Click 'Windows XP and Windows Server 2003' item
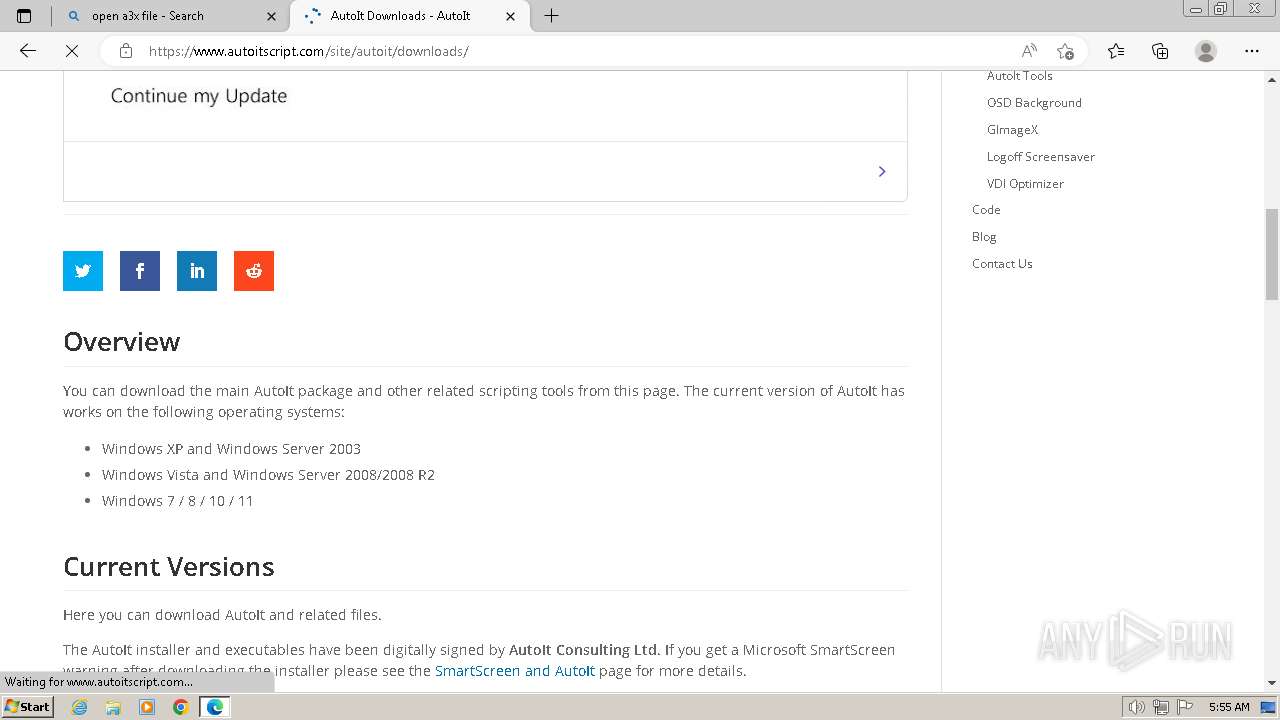1280x720 pixels. (x=231, y=449)
